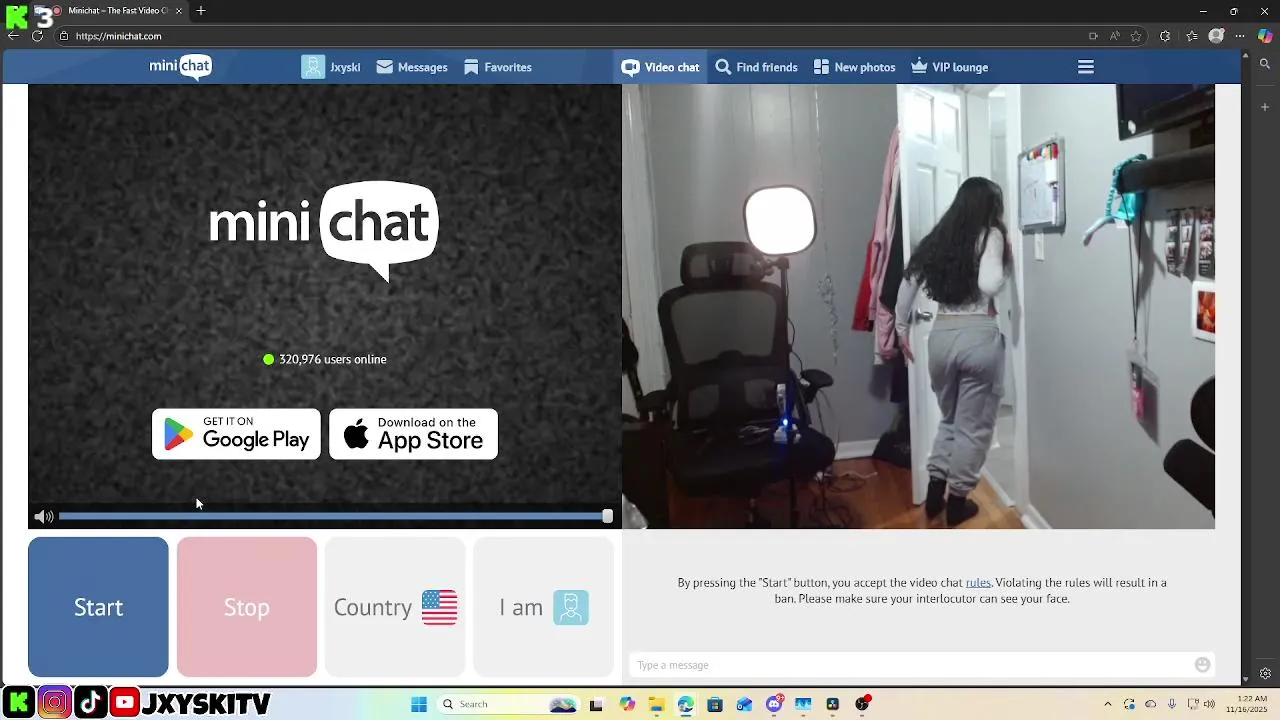Open the Country selector
This screenshot has width=1280, height=720.
pos(395,607)
